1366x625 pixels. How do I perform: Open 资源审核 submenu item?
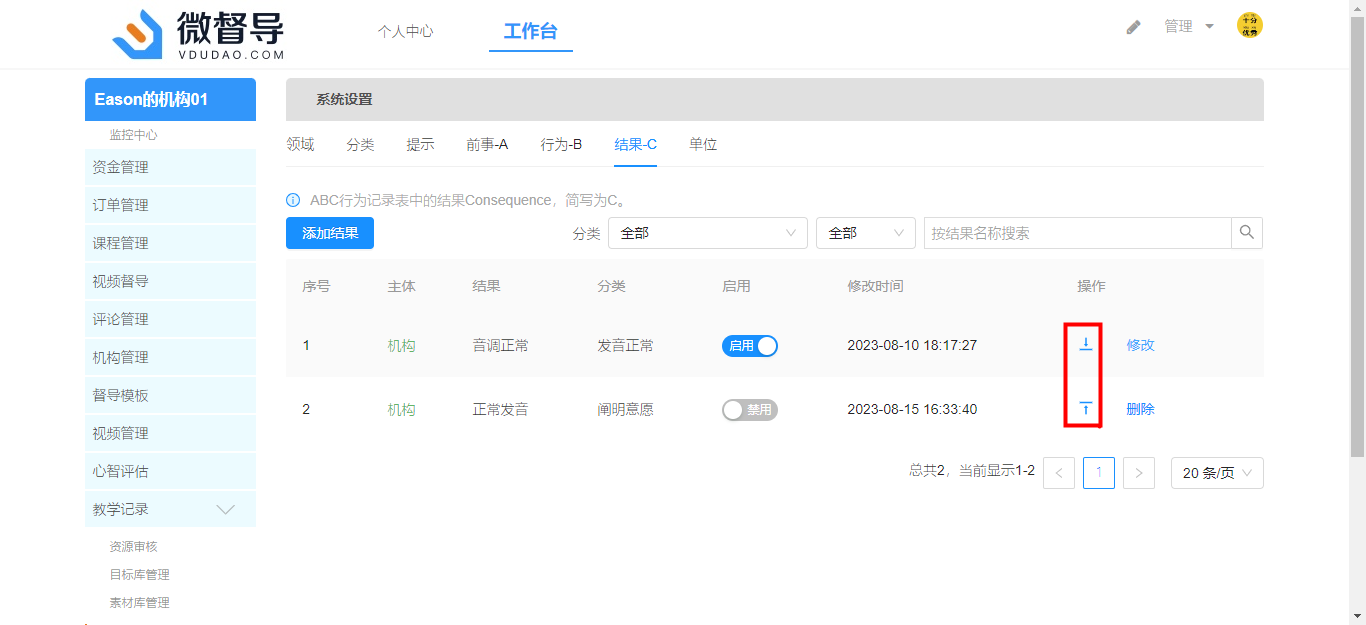point(133,547)
